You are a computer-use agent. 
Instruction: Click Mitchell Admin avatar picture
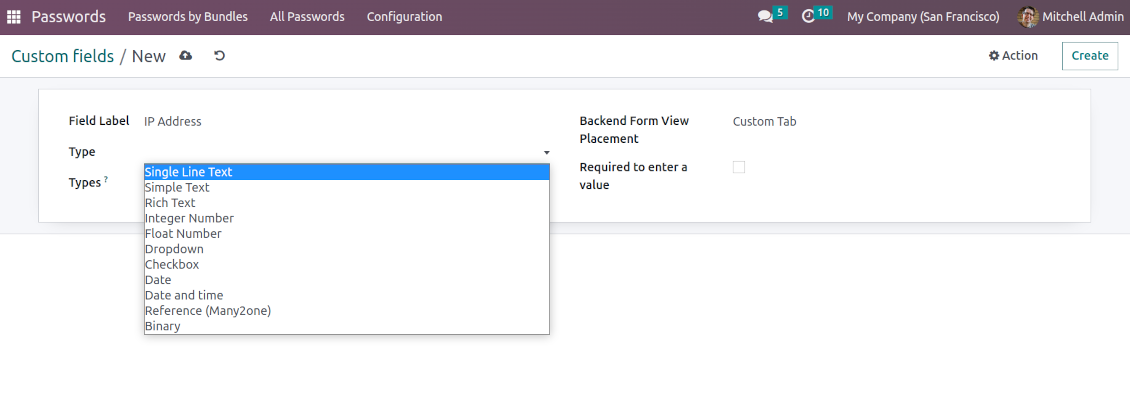click(1028, 17)
